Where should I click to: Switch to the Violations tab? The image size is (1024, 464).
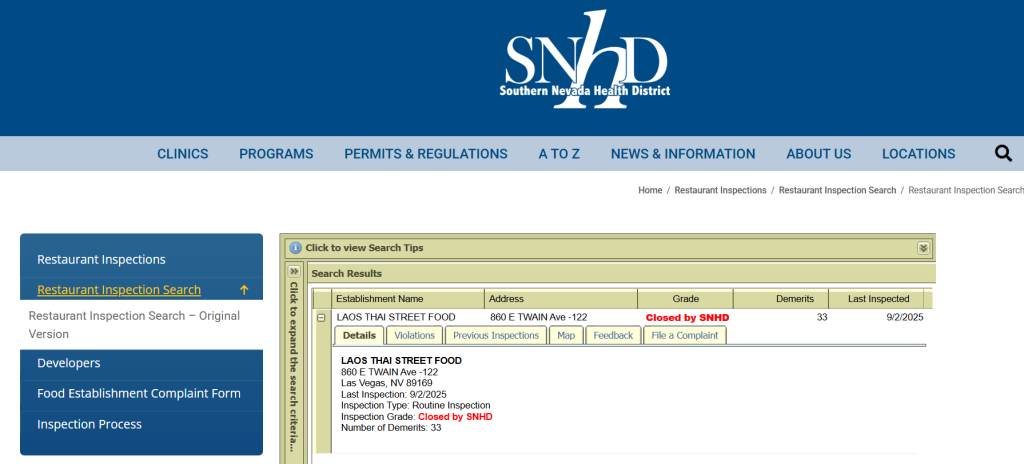click(x=415, y=335)
